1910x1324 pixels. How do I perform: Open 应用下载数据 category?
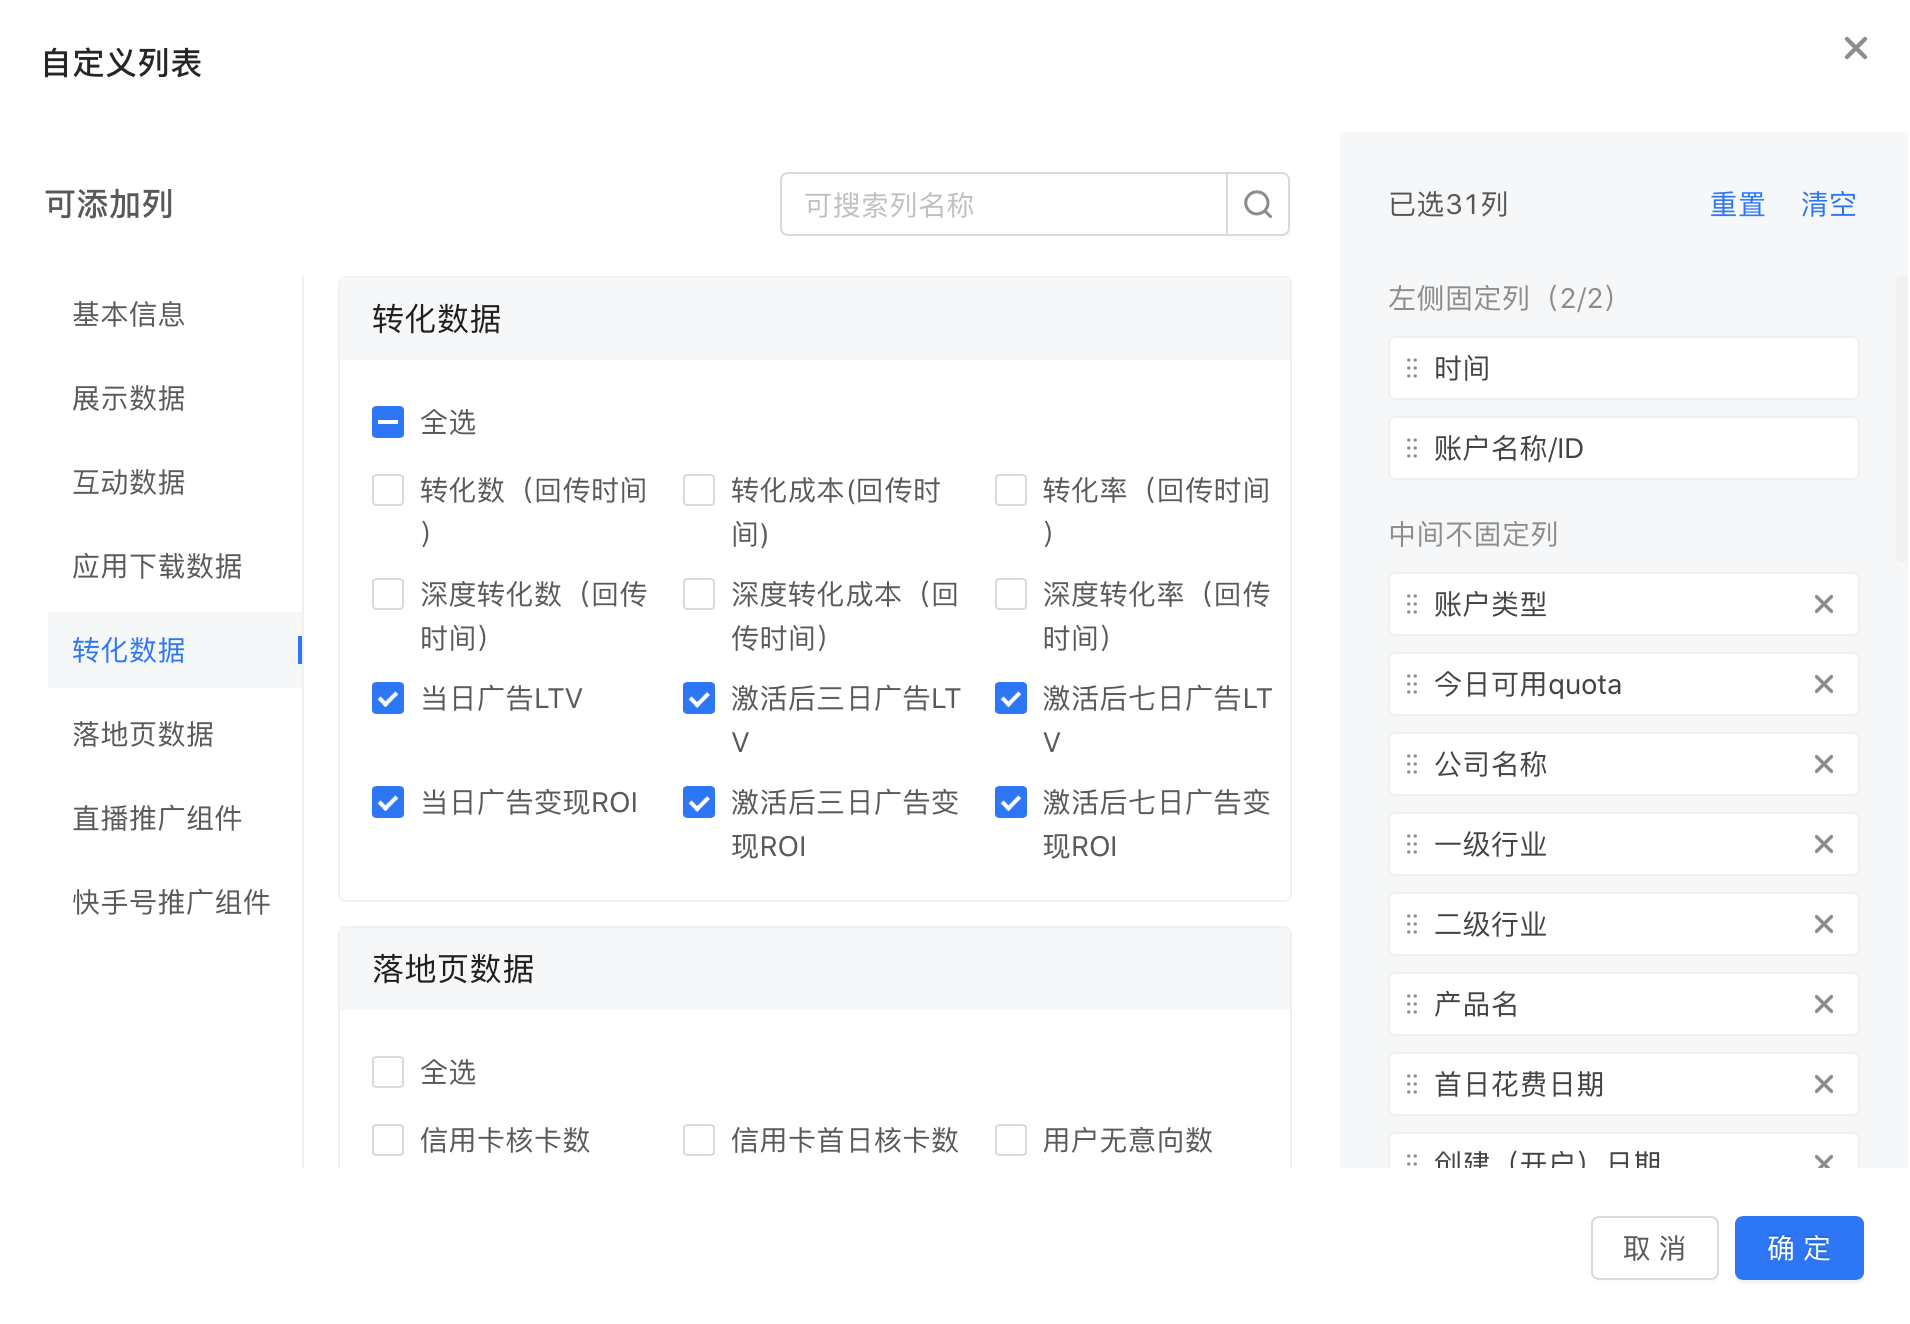point(175,566)
